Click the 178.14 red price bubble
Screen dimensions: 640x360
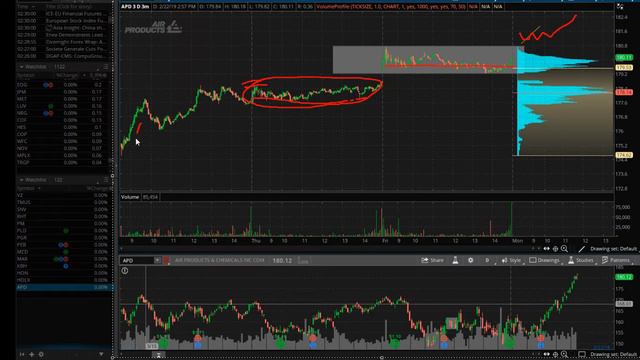click(624, 92)
